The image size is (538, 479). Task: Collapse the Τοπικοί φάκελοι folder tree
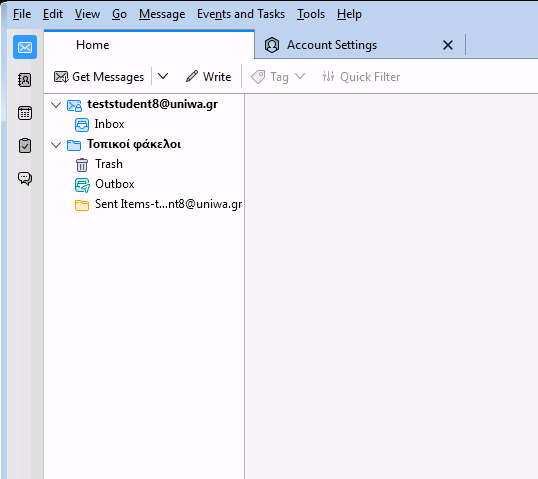[56, 145]
